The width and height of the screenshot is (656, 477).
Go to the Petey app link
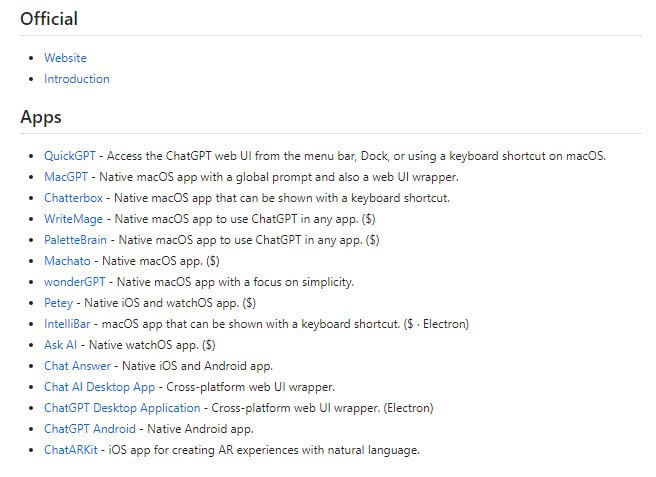(x=60, y=303)
